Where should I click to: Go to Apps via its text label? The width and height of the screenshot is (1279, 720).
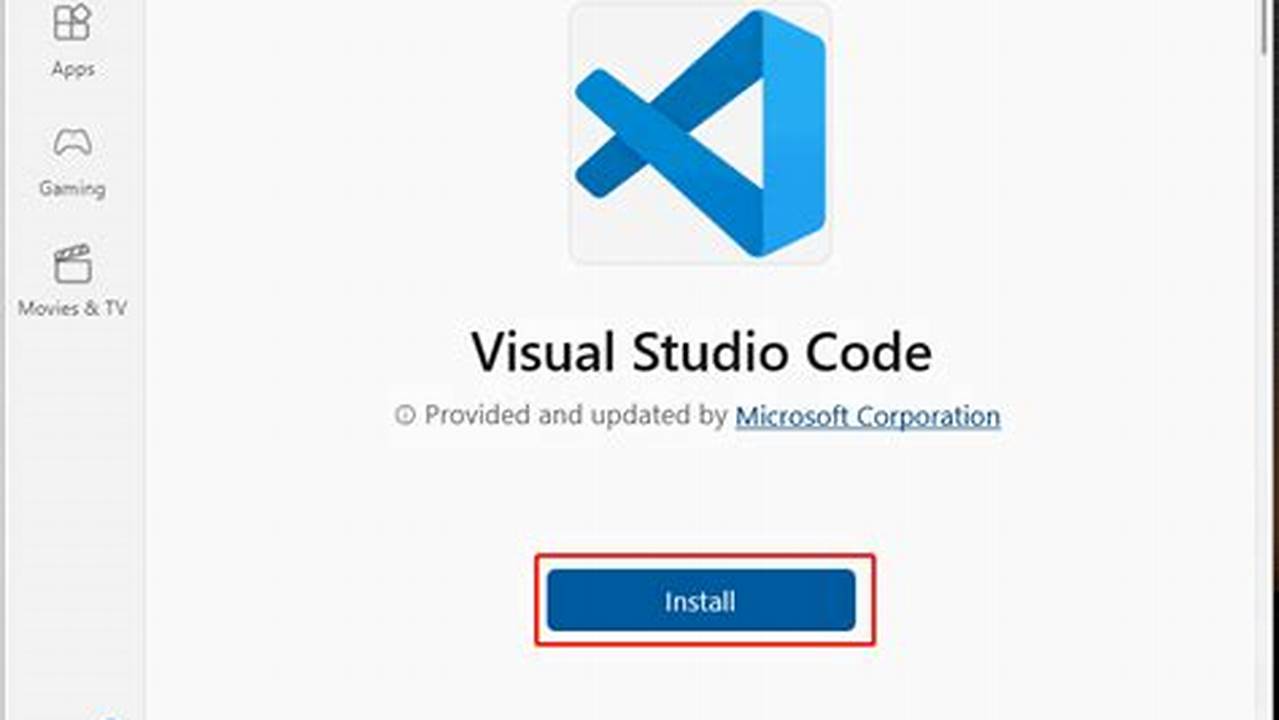(72, 69)
